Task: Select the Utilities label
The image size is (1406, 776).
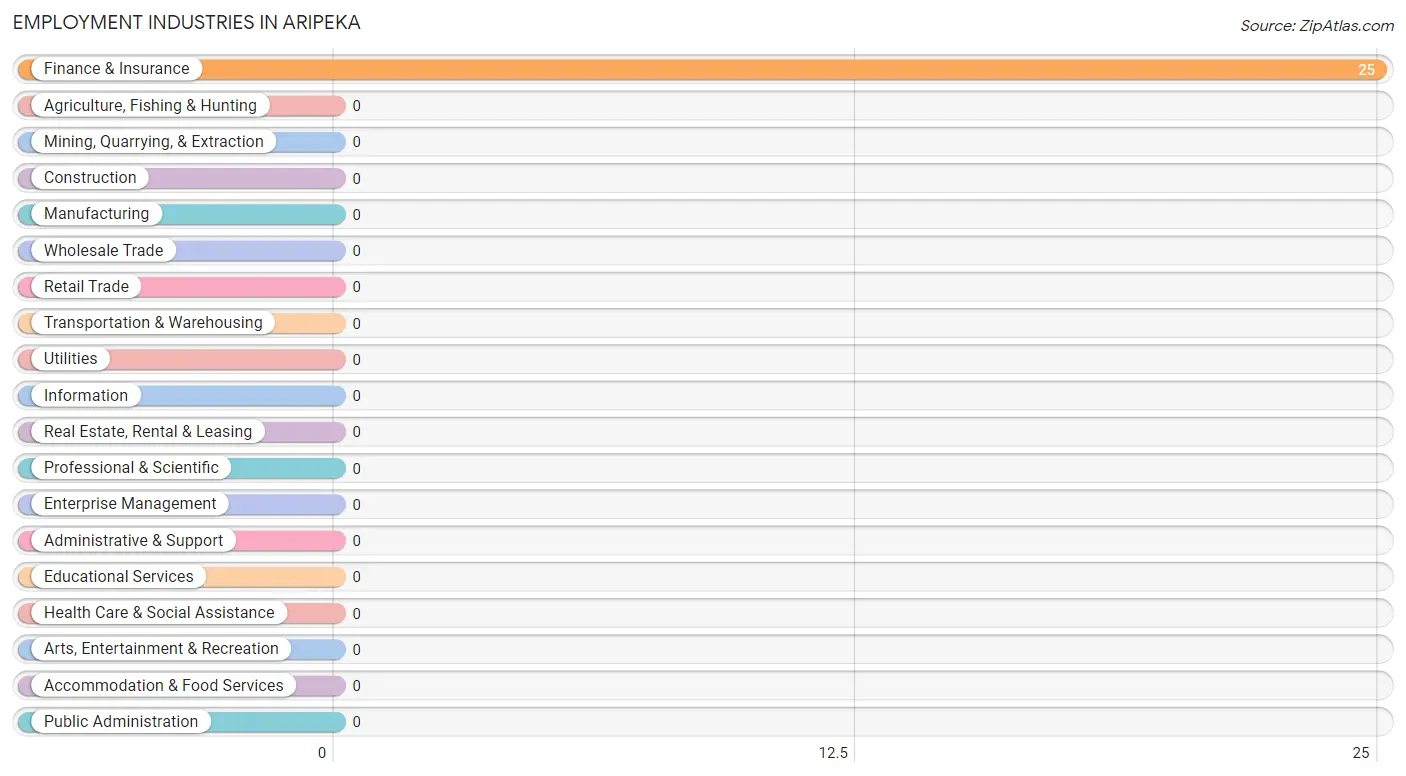Action: (x=71, y=359)
